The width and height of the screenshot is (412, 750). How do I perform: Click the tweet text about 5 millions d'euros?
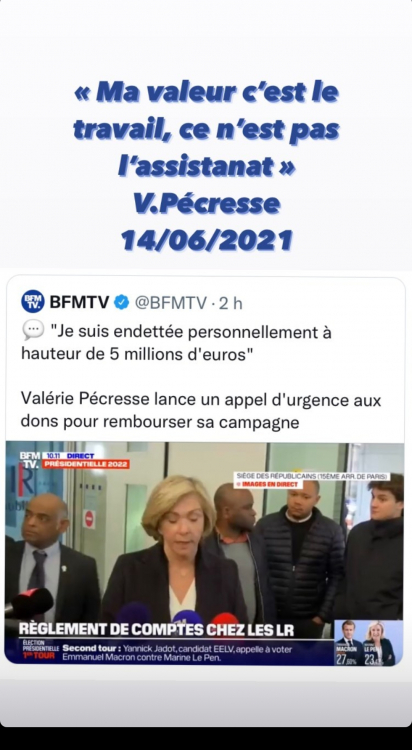pos(176,343)
